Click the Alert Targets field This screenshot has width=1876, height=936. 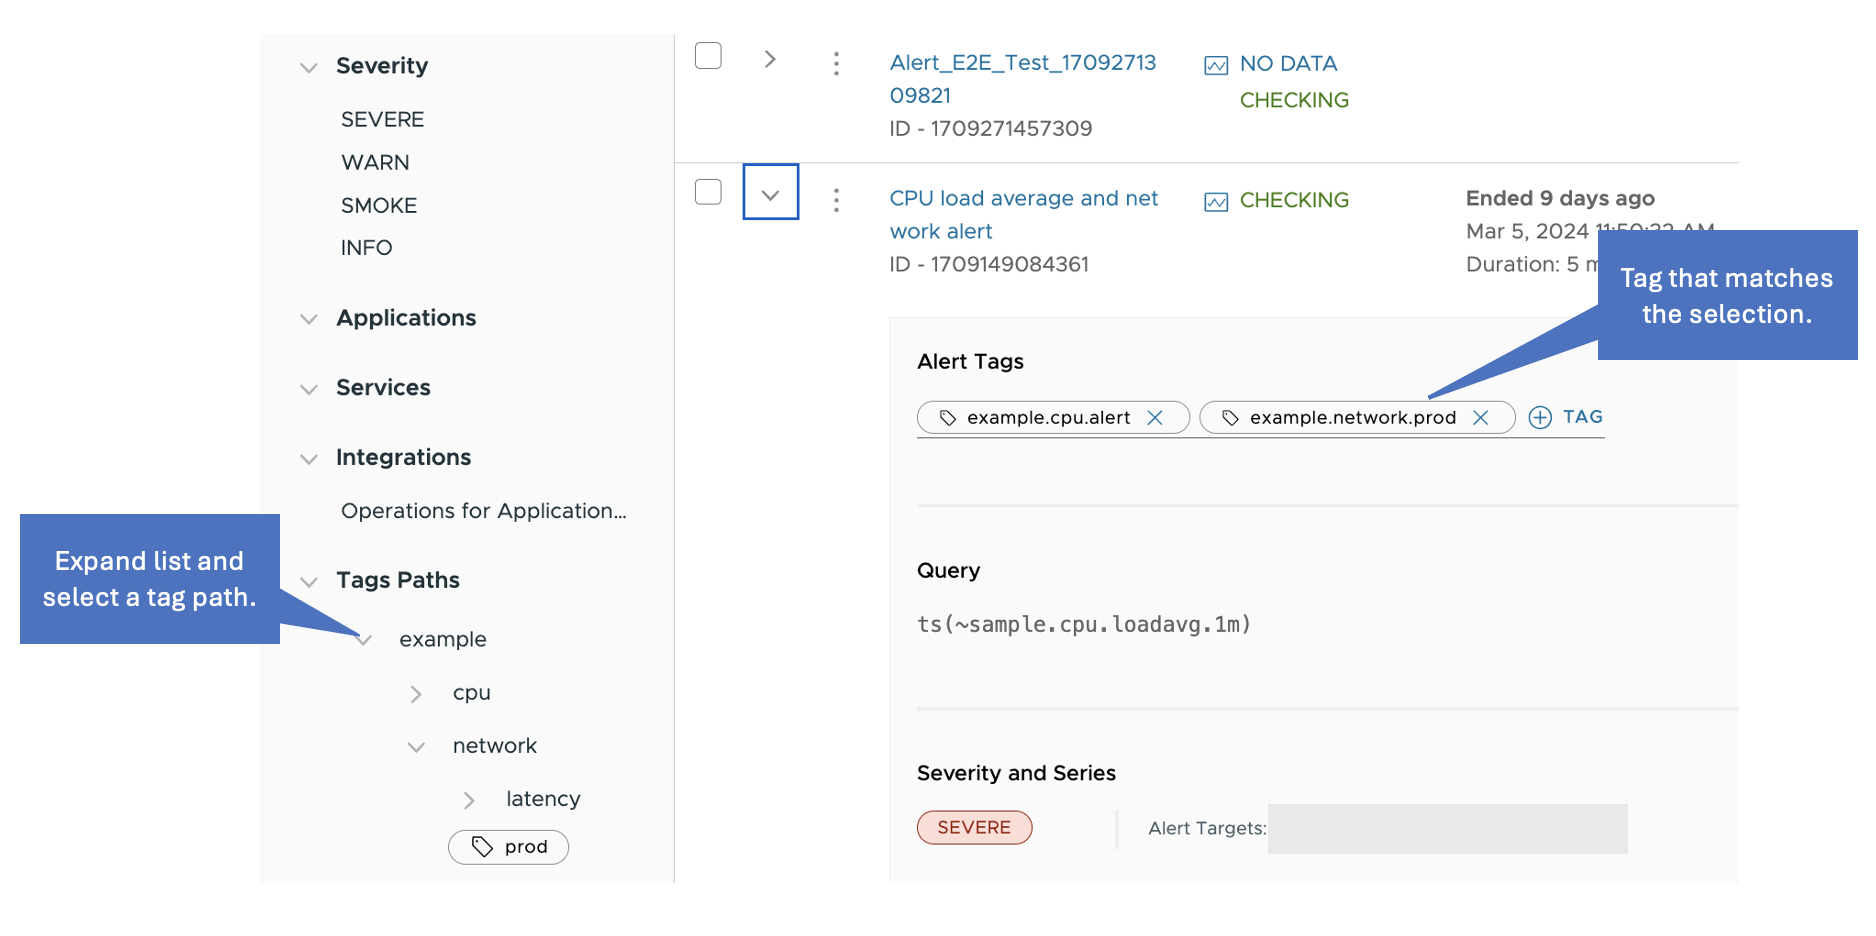pyautogui.click(x=1447, y=829)
